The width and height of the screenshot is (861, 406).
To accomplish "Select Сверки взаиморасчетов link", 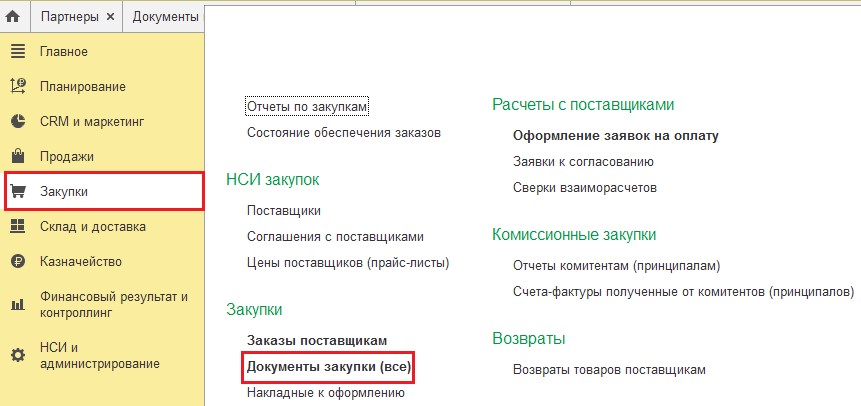I will coord(585,188).
